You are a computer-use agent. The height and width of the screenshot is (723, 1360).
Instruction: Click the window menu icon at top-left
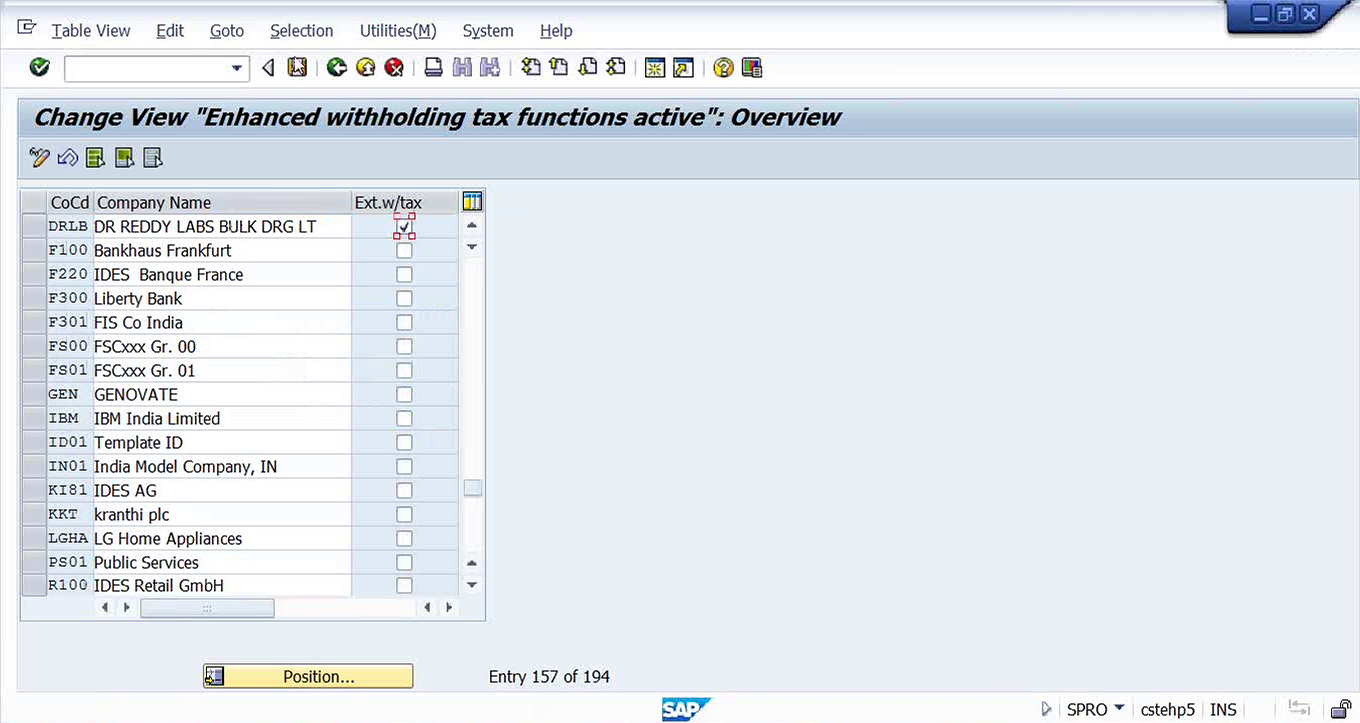(x=27, y=29)
